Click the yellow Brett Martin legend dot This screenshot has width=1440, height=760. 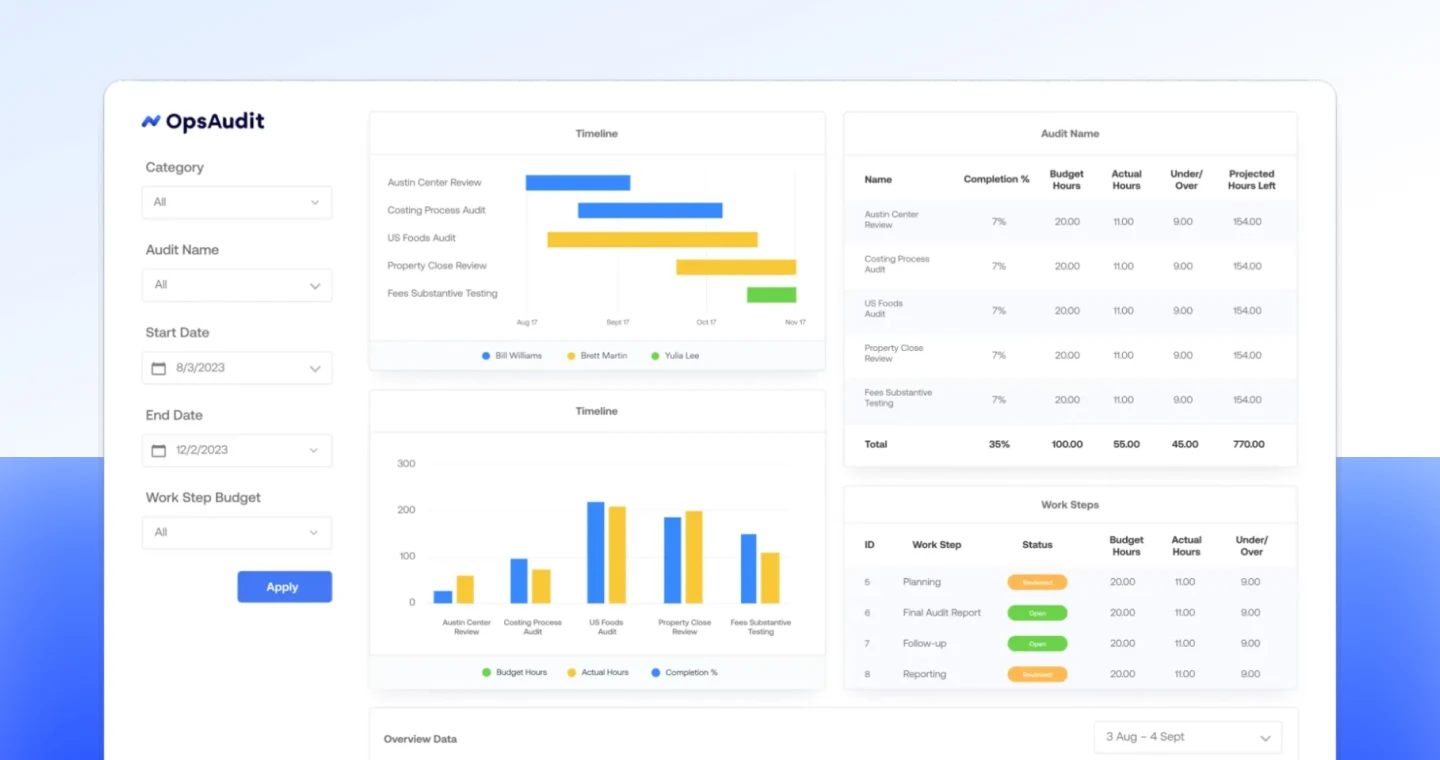(x=571, y=356)
